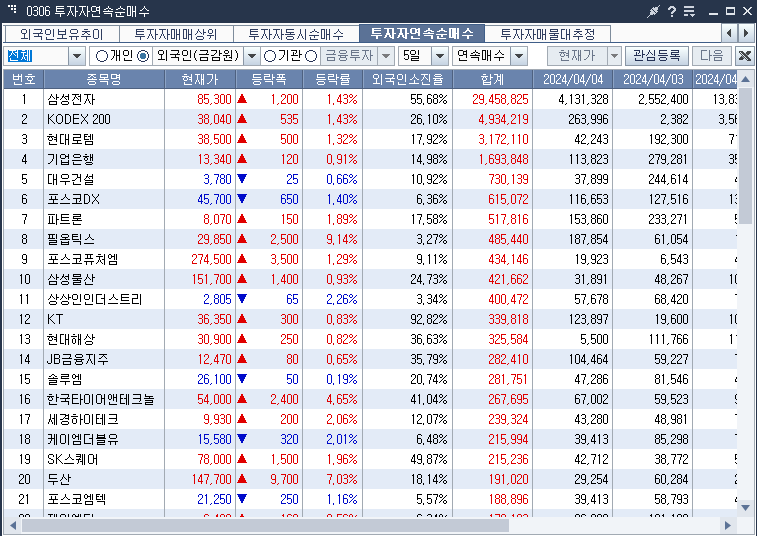Select the 개인 radio button
Viewport: 757px width, 536px height.
[101, 56]
